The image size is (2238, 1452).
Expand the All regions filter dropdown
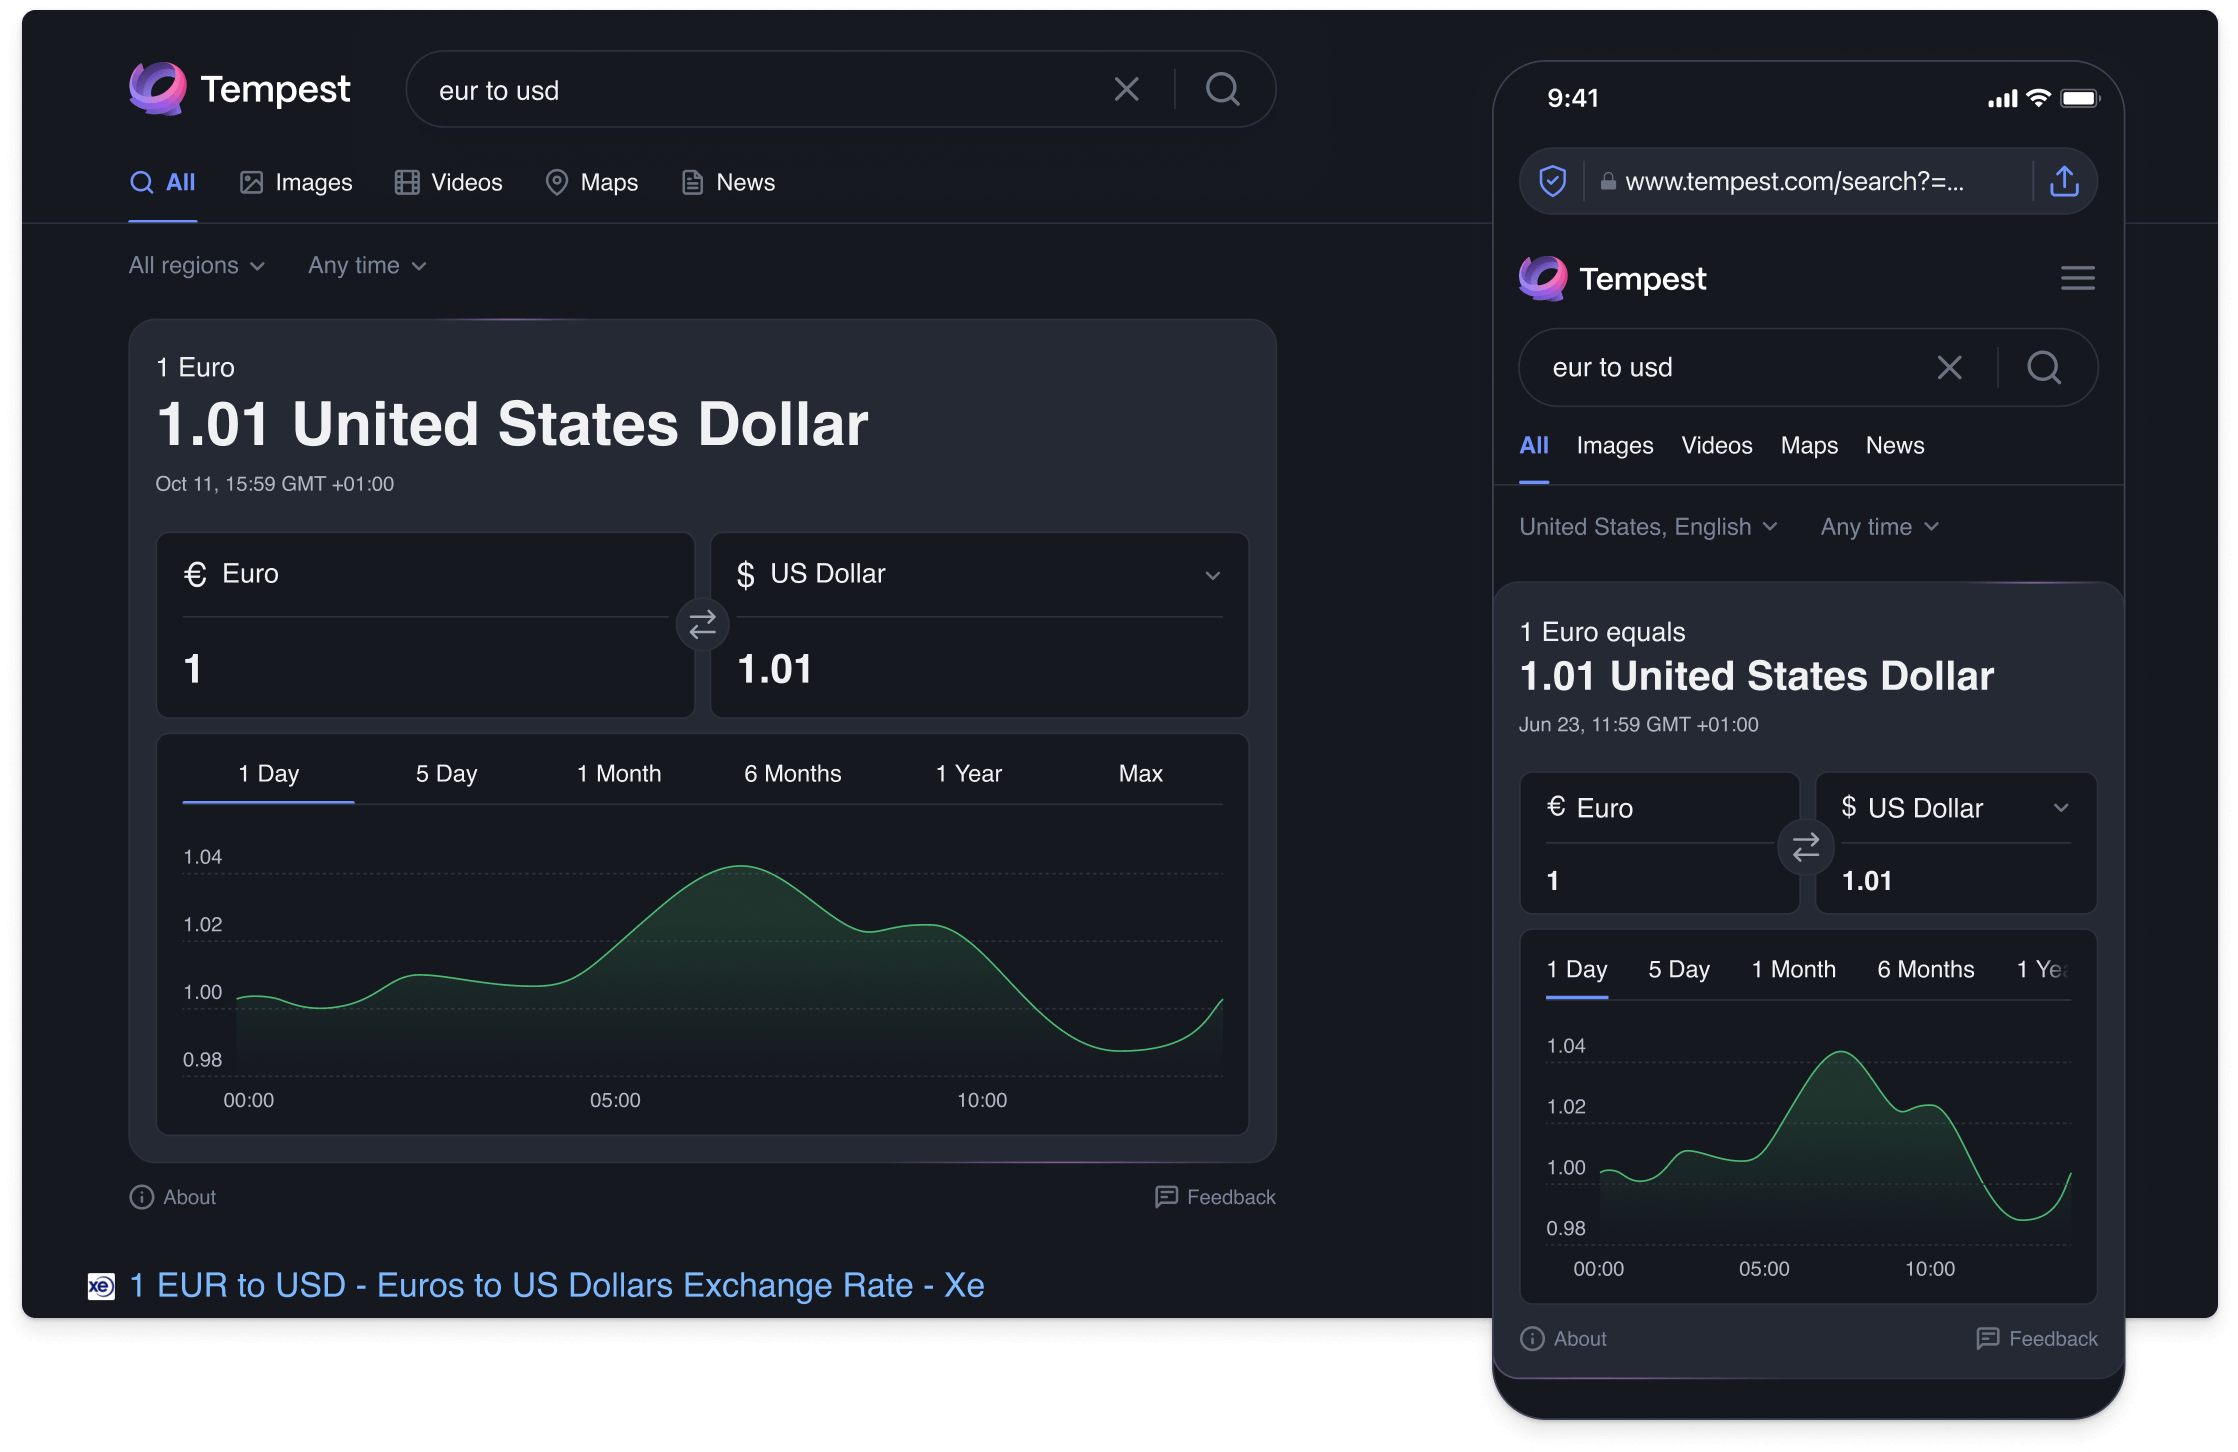coord(197,266)
